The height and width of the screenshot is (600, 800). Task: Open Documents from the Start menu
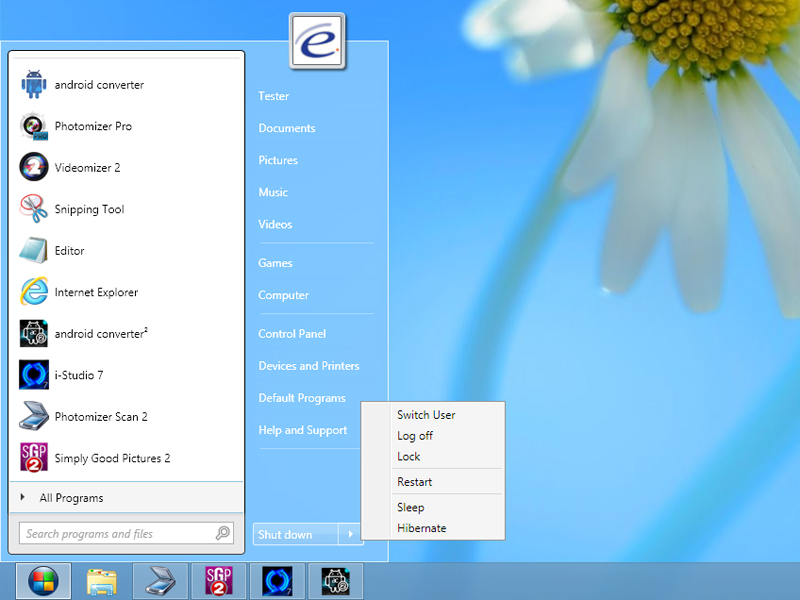(x=287, y=128)
